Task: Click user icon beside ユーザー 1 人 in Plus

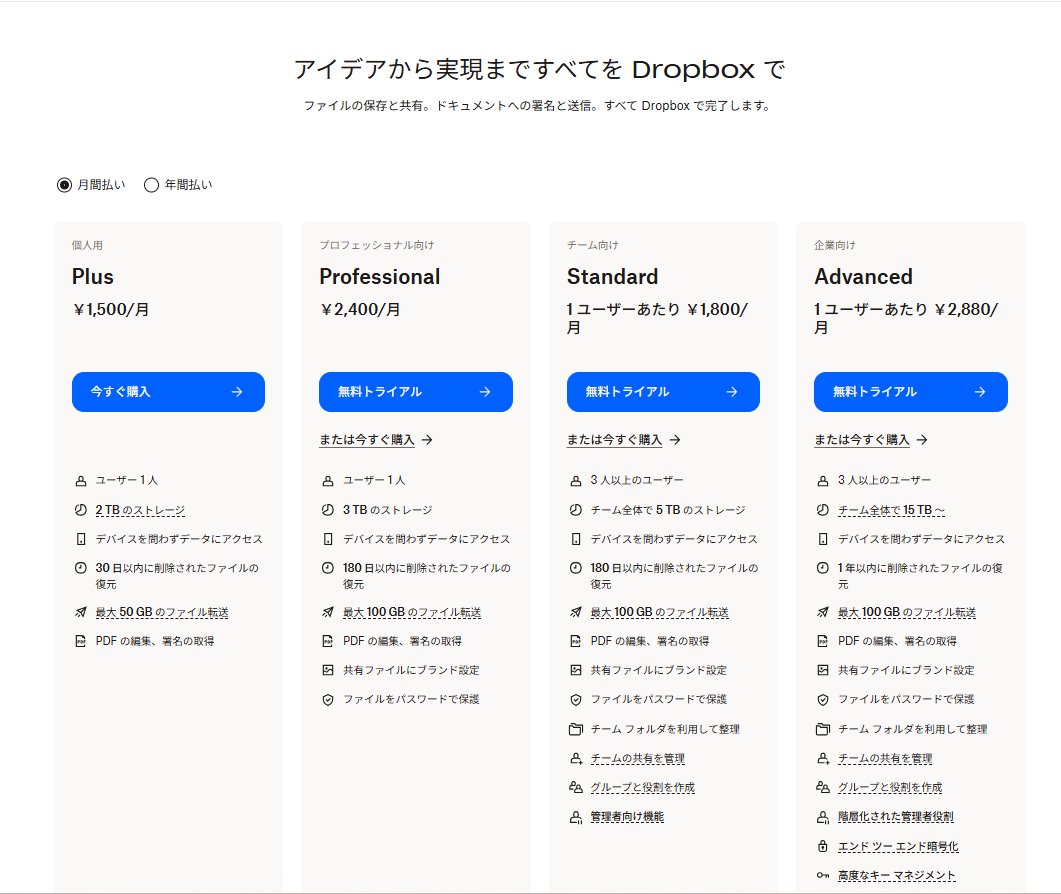Action: coord(81,481)
